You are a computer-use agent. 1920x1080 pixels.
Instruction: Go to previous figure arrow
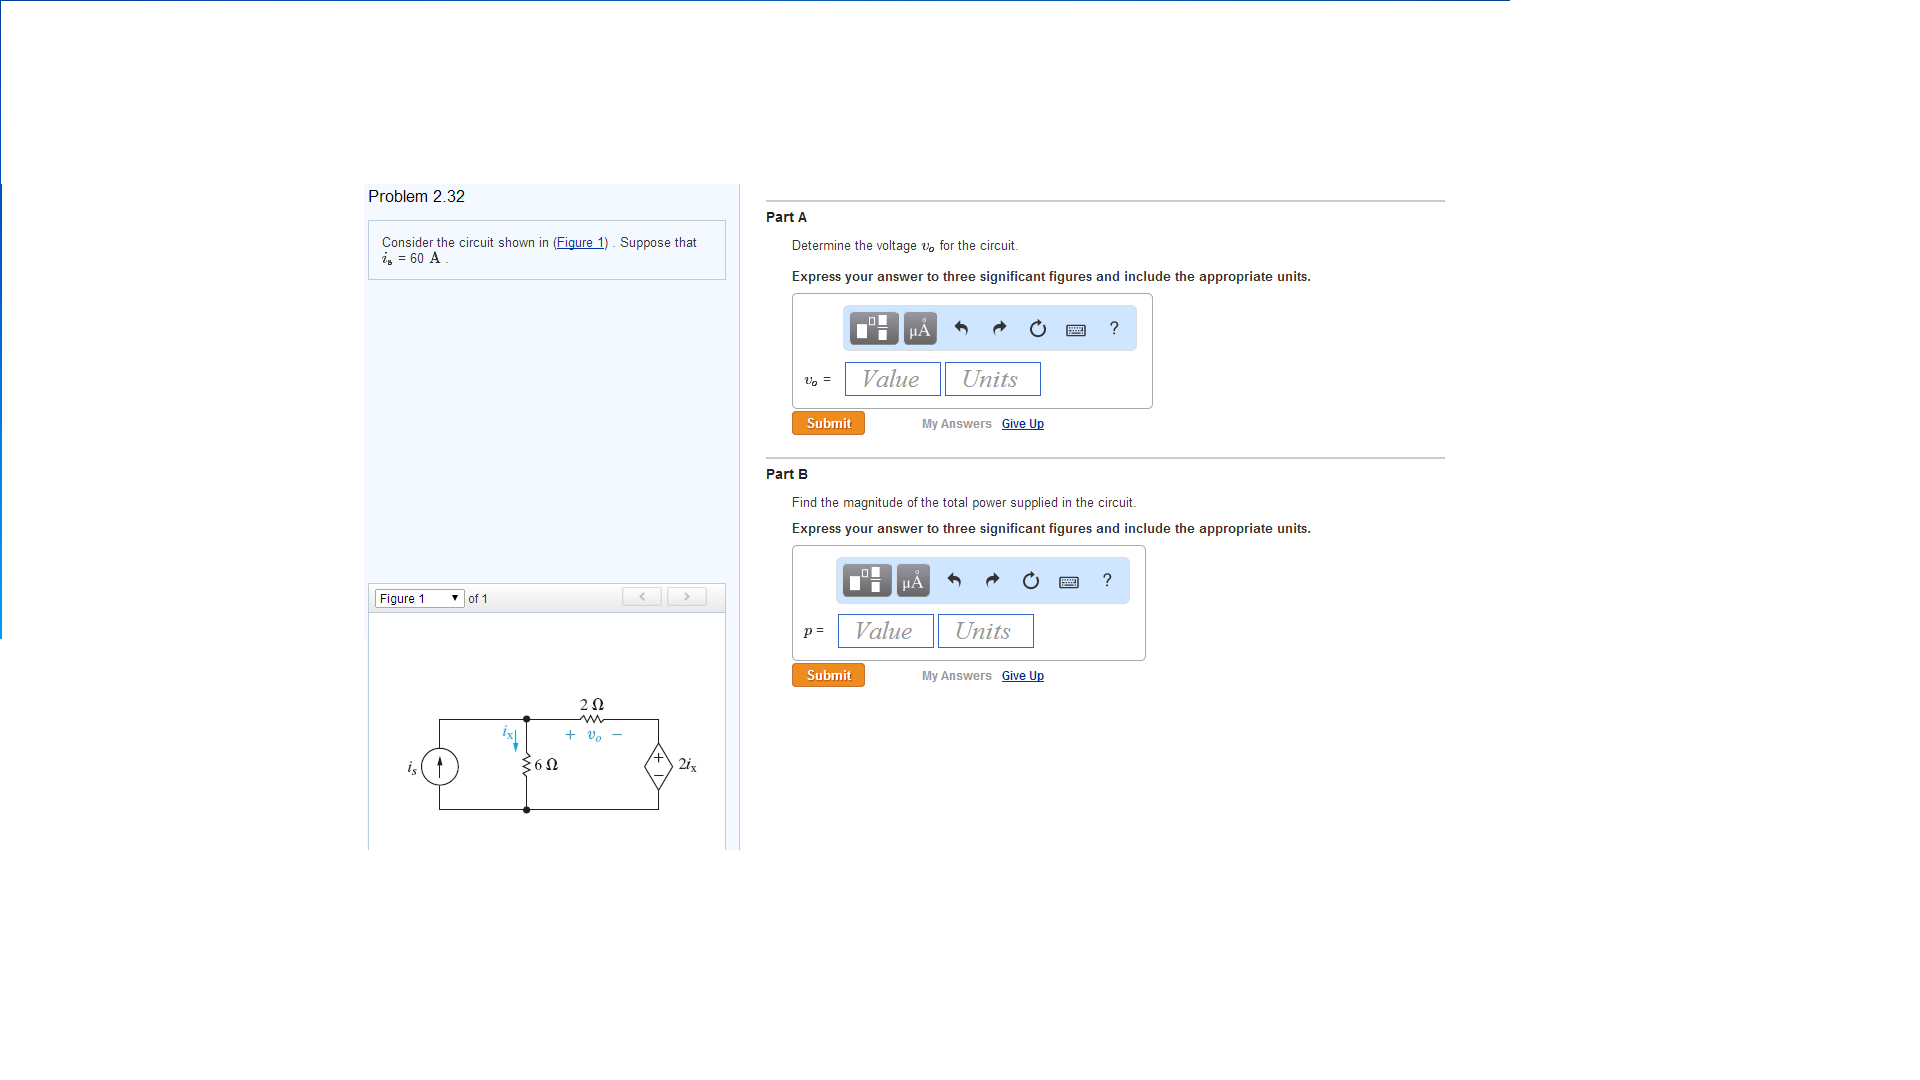pos(642,597)
